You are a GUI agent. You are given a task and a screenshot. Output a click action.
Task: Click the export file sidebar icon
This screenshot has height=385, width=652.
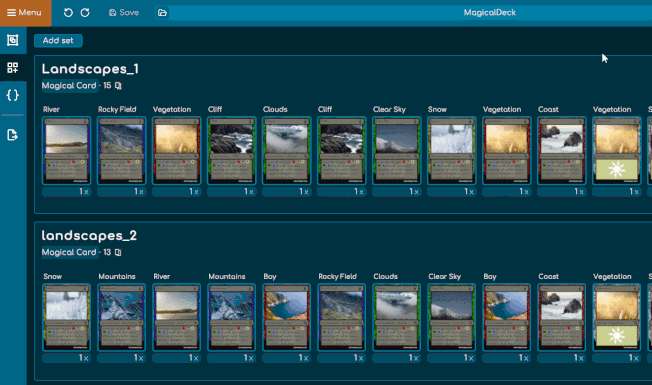[12, 135]
